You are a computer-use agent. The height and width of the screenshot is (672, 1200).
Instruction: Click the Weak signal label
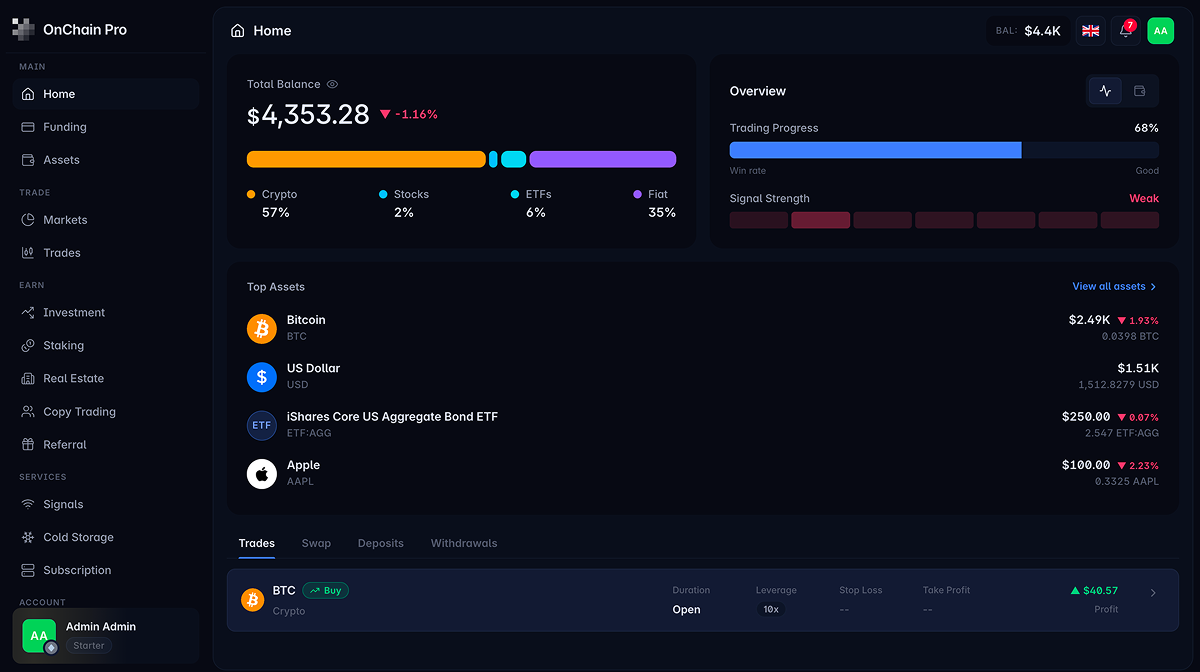point(1144,199)
